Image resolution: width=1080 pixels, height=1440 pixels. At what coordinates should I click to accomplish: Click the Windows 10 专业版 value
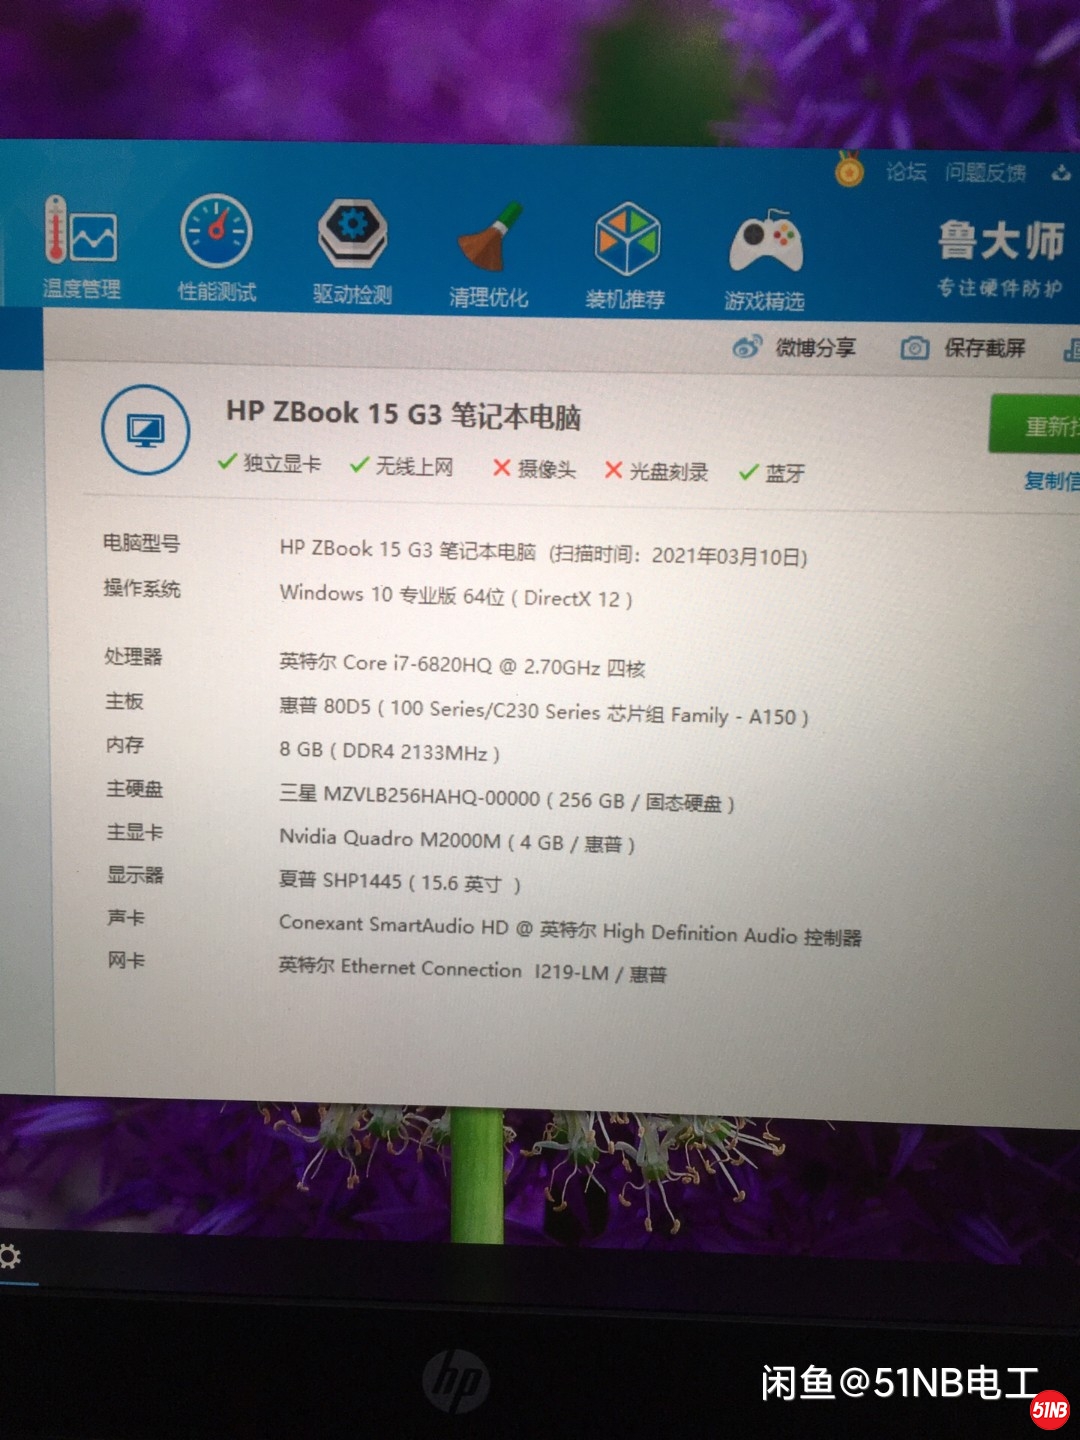click(456, 596)
